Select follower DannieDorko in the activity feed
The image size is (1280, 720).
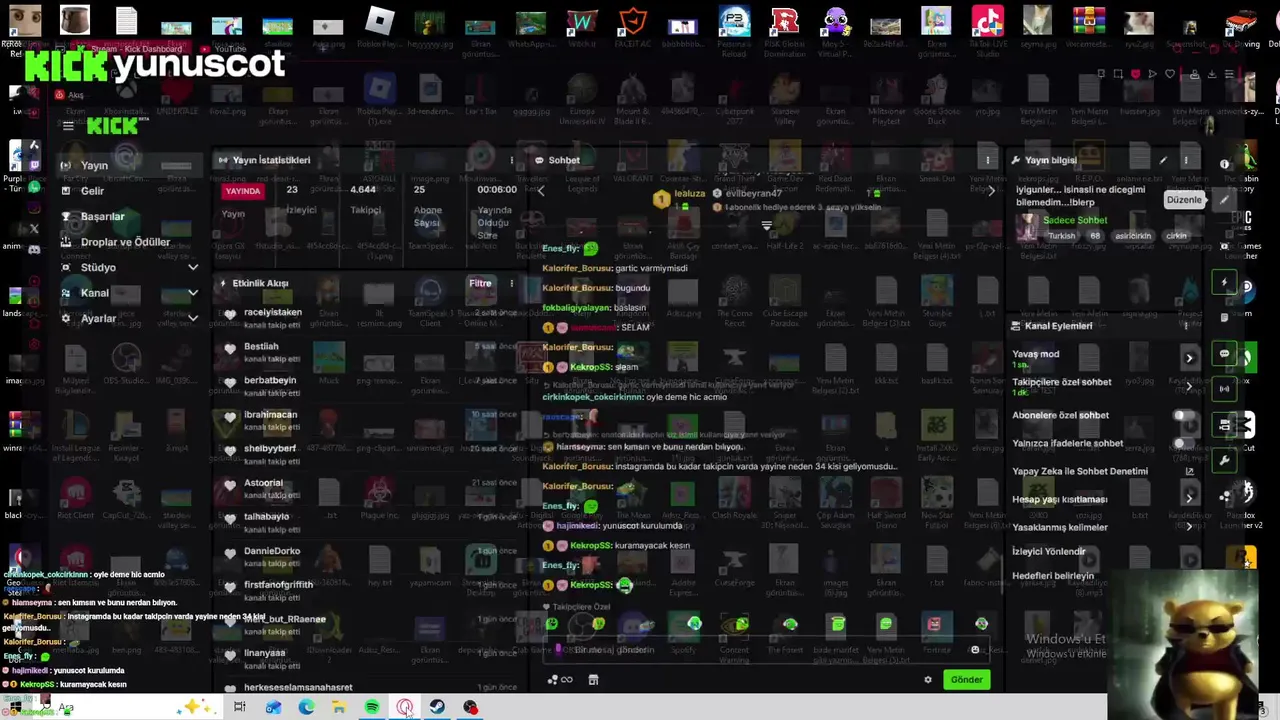coord(271,551)
